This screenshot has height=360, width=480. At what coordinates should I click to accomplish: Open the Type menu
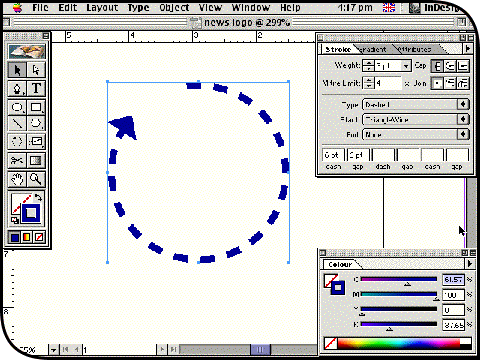(138, 7)
